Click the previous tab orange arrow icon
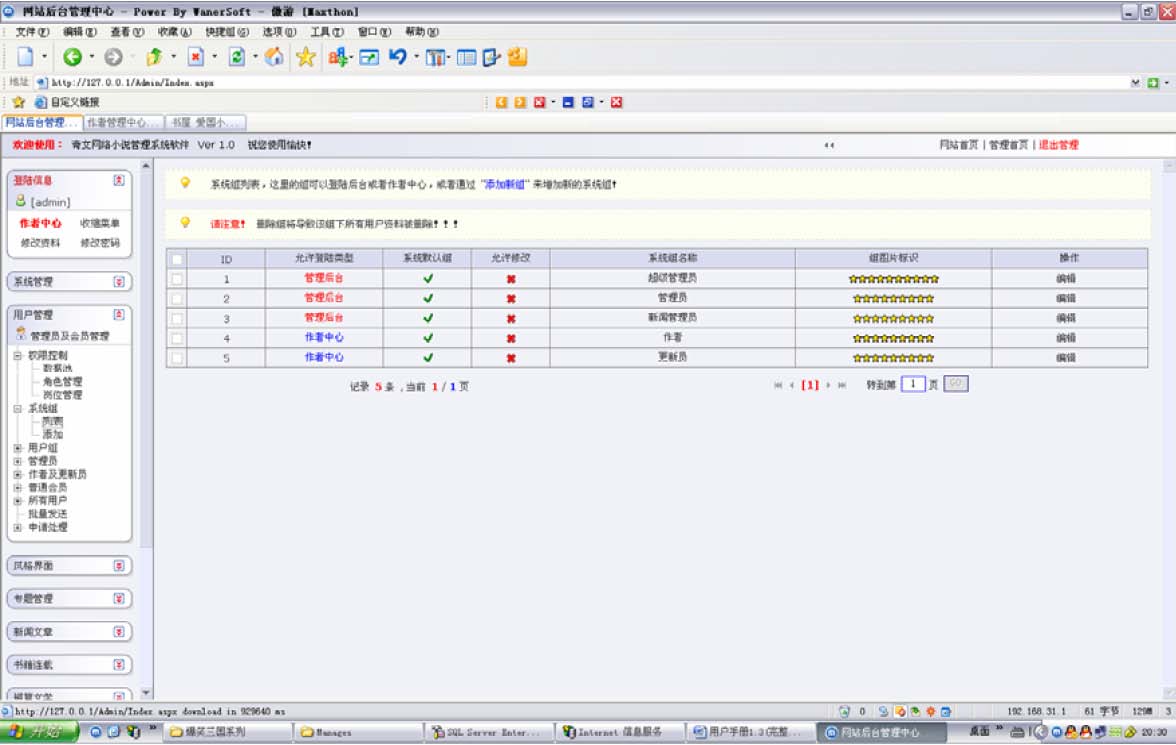The height and width of the screenshot is (745, 1176). [x=502, y=102]
